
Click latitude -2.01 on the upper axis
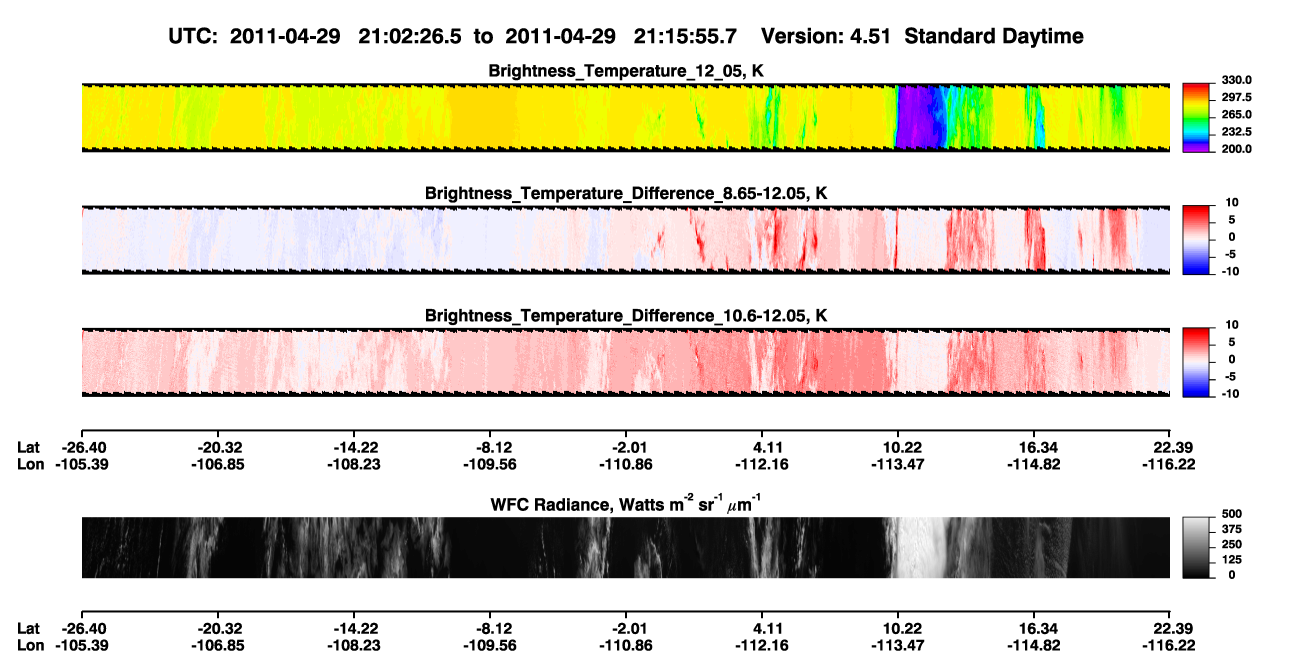(626, 448)
